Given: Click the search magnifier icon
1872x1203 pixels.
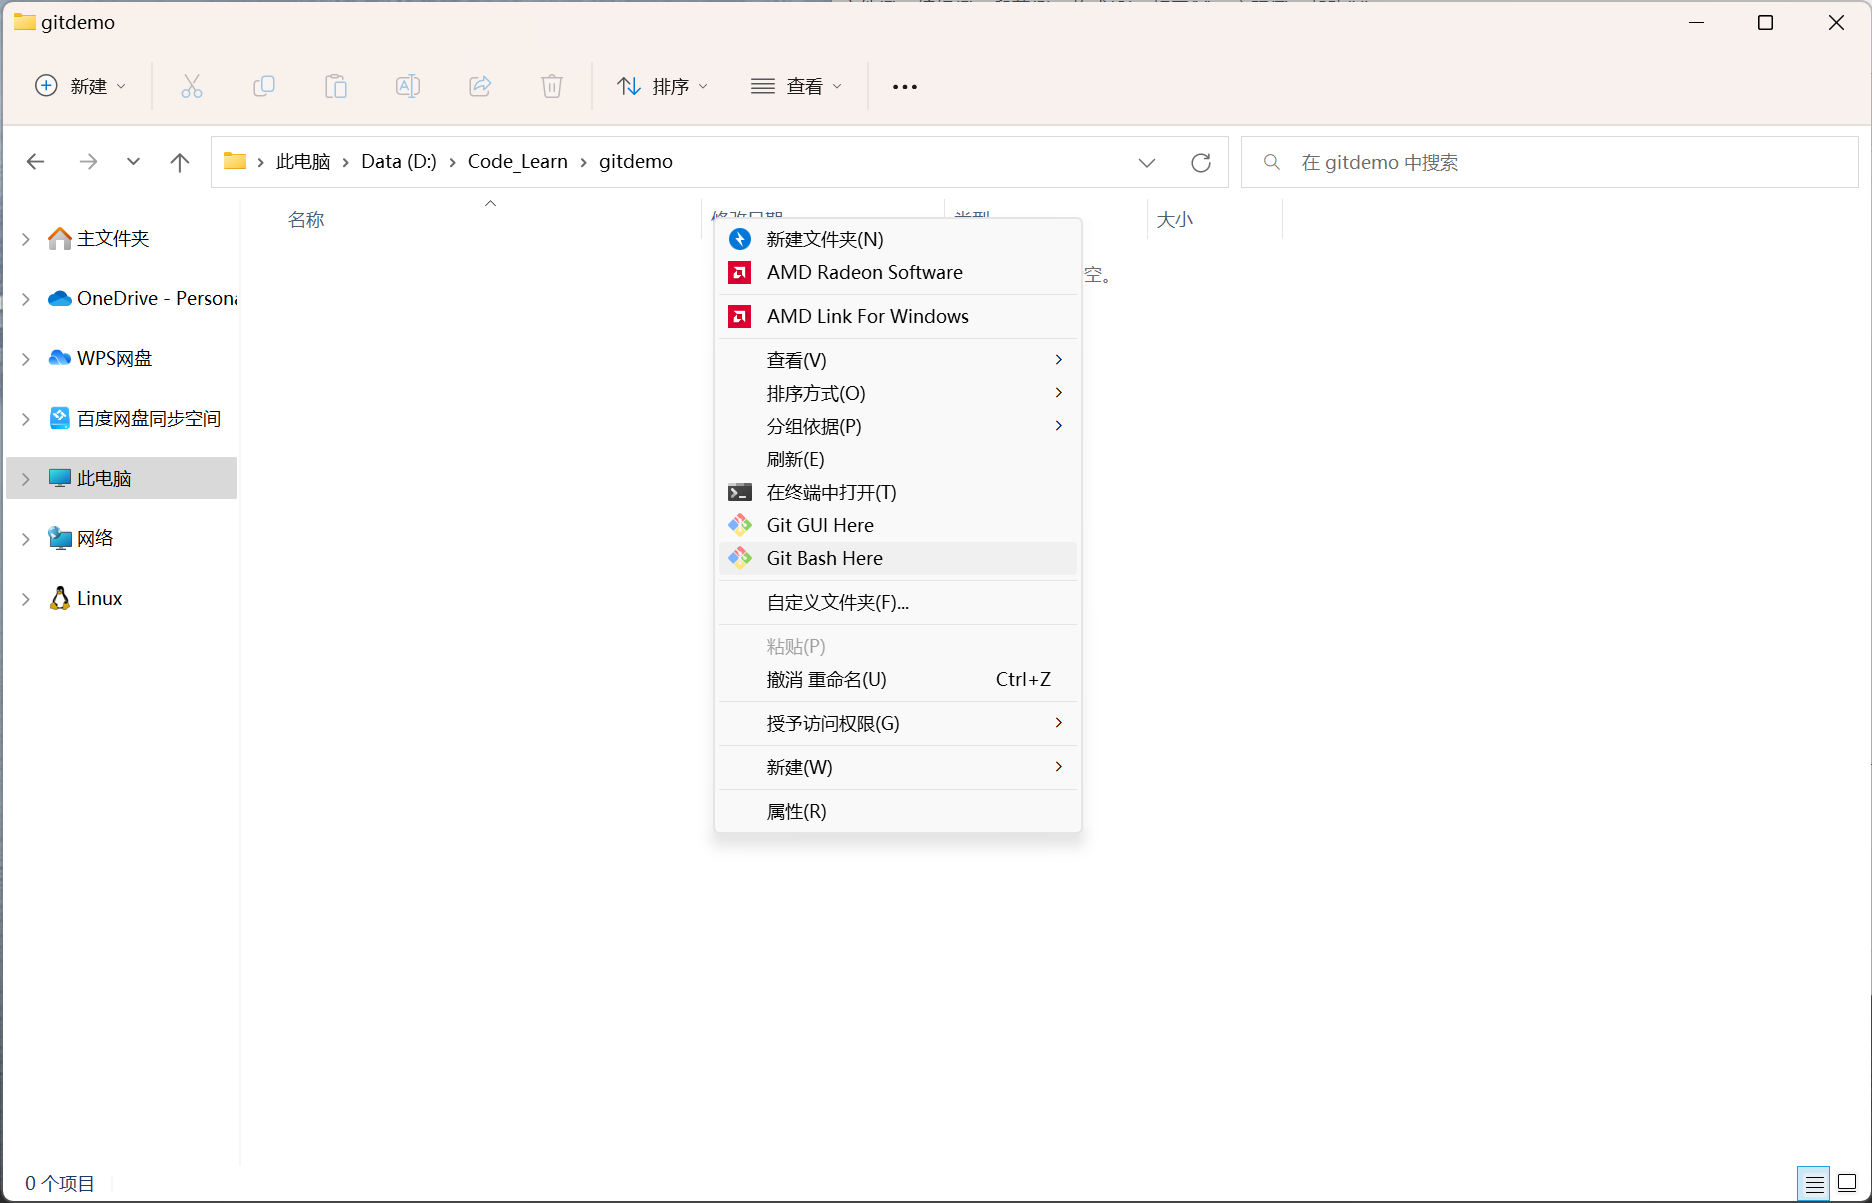Looking at the screenshot, I should click(x=1272, y=162).
